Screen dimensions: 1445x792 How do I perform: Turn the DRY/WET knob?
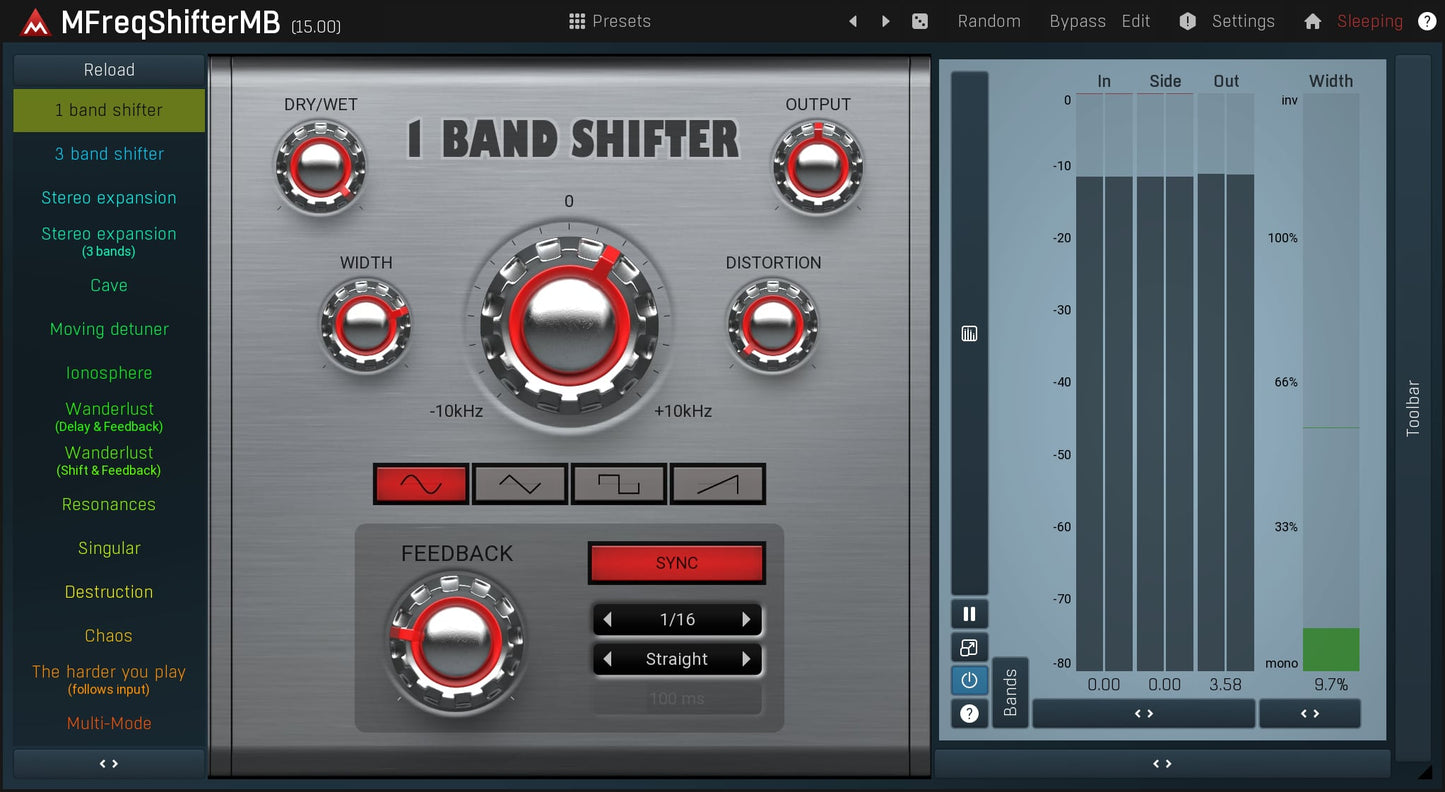(320, 165)
